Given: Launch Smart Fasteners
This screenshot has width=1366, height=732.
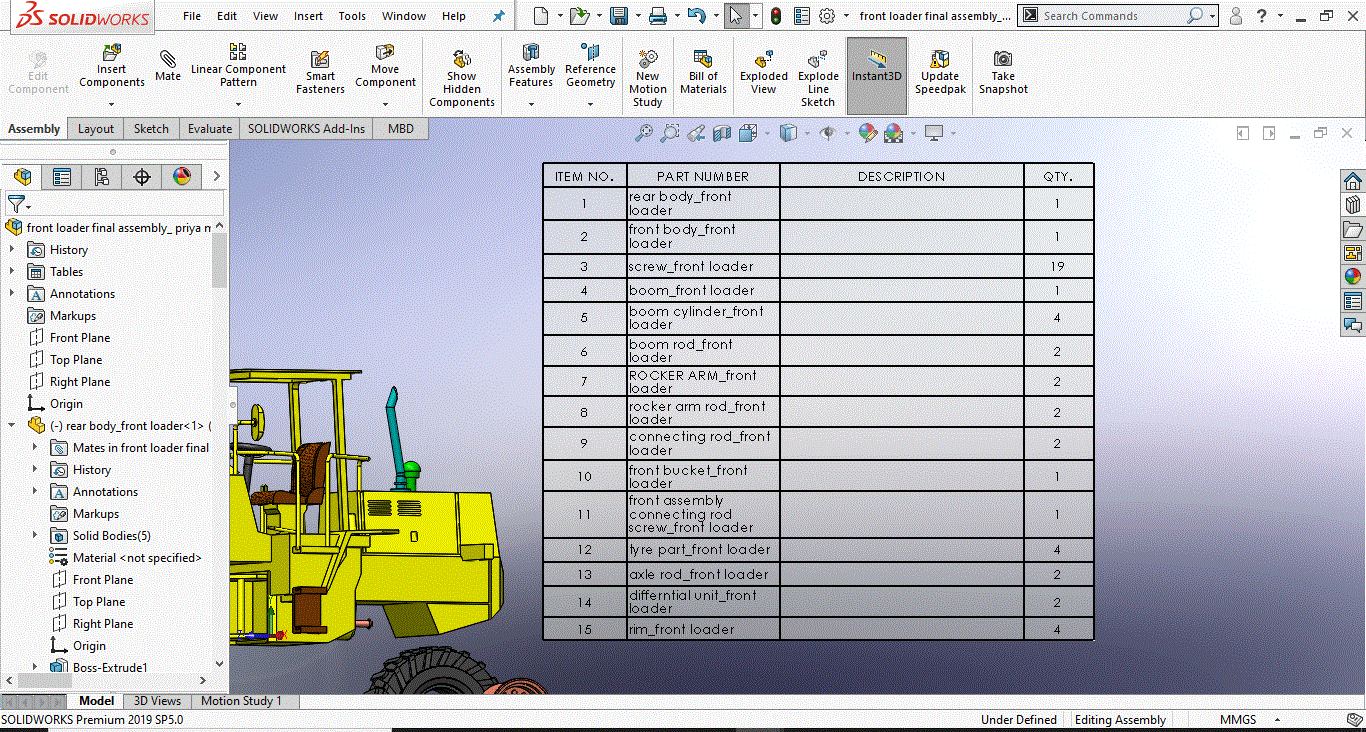Looking at the screenshot, I should coord(320,72).
